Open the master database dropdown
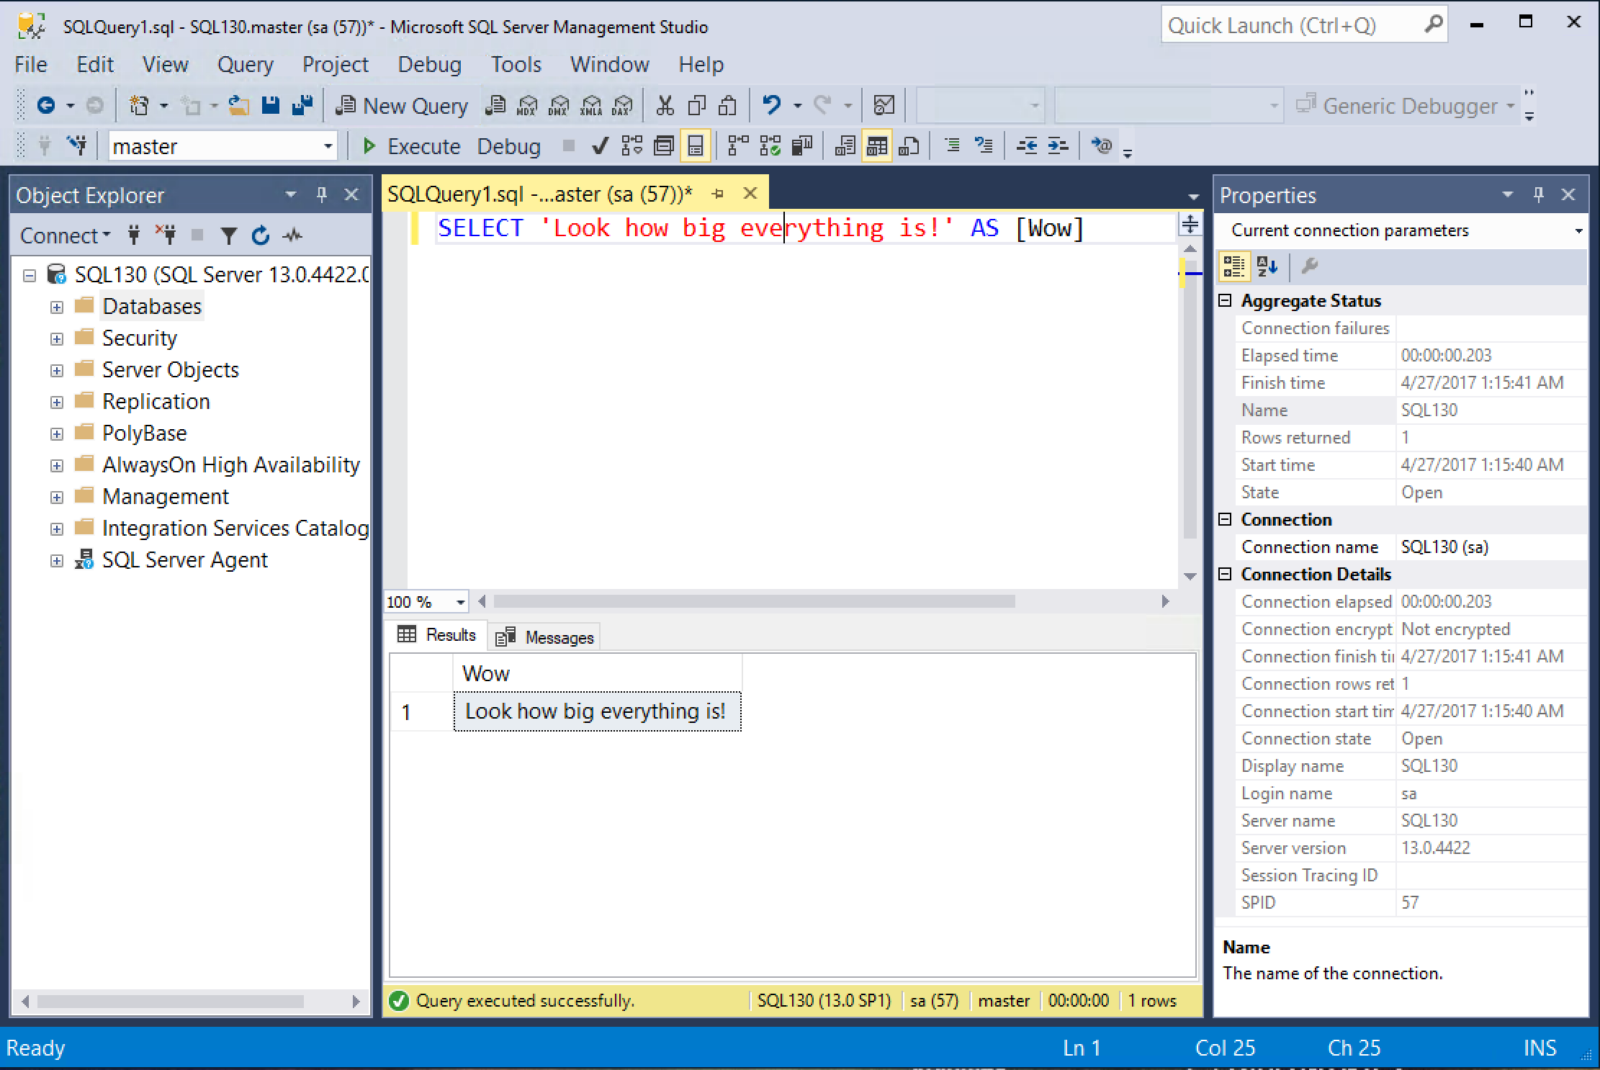This screenshot has height=1070, width=1600. [327, 146]
